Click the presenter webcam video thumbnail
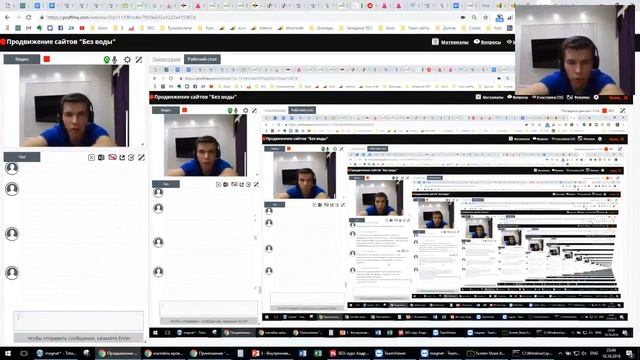This screenshot has height=360, width=640. (x=74, y=105)
